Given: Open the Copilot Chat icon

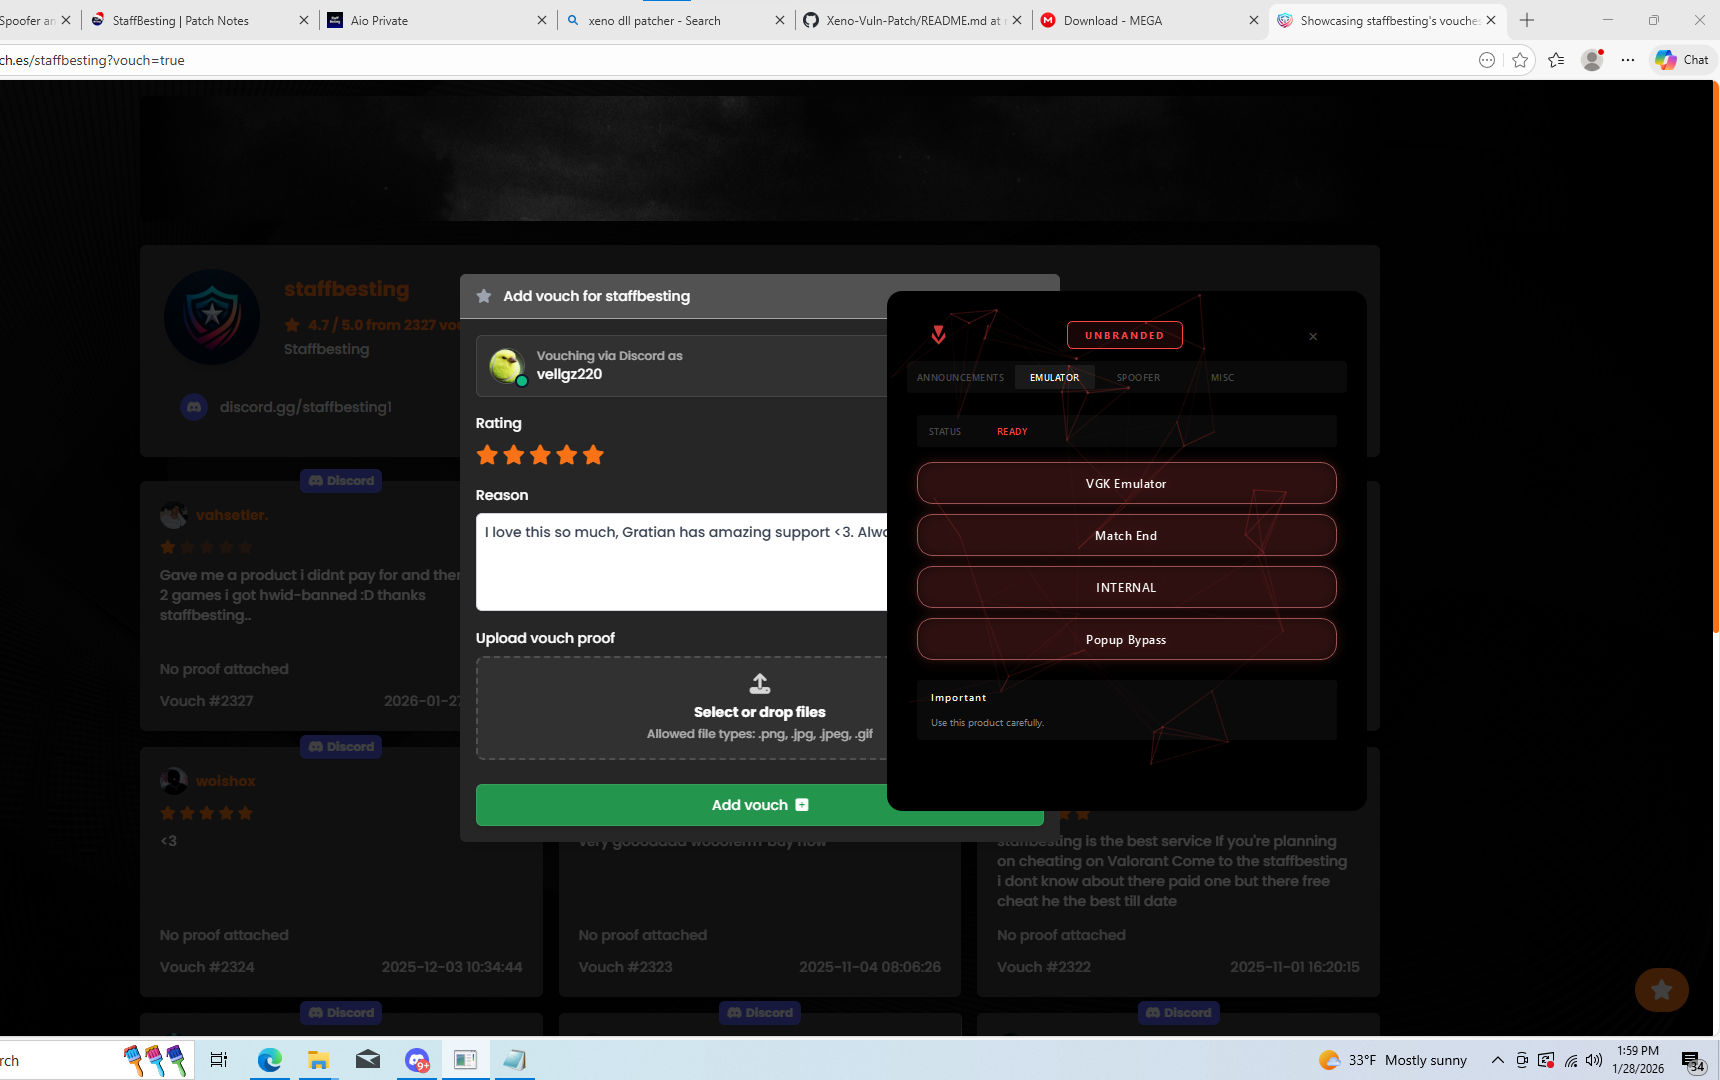Looking at the screenshot, I should pos(1682,60).
